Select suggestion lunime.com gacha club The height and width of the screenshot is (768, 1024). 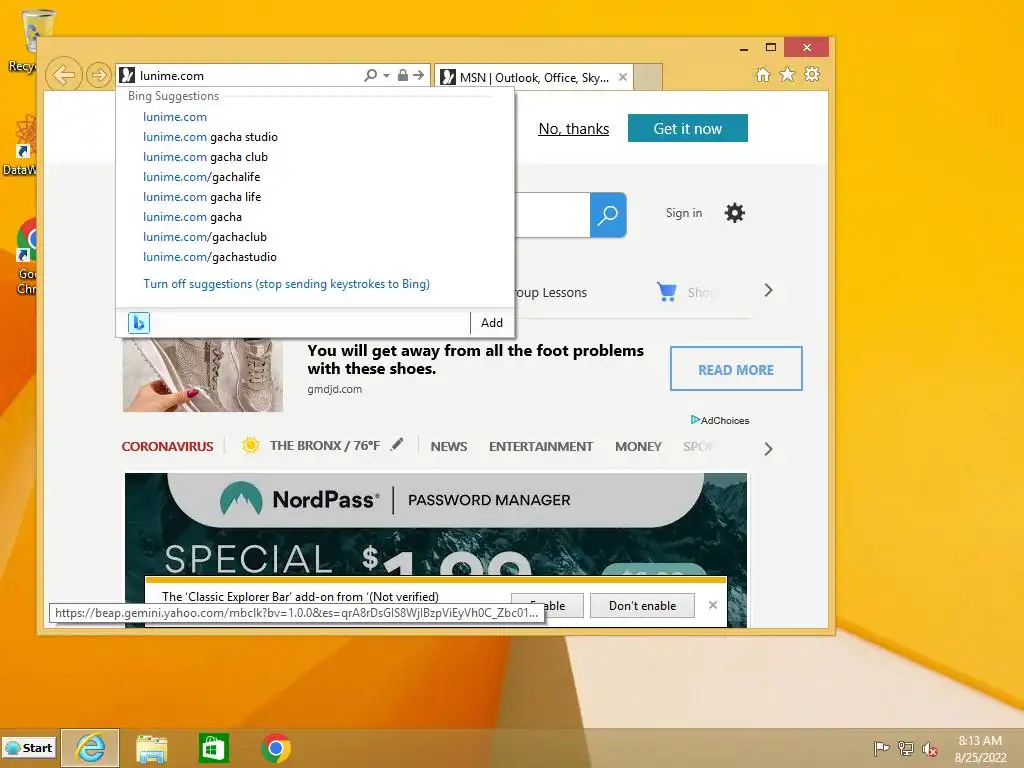tap(205, 157)
